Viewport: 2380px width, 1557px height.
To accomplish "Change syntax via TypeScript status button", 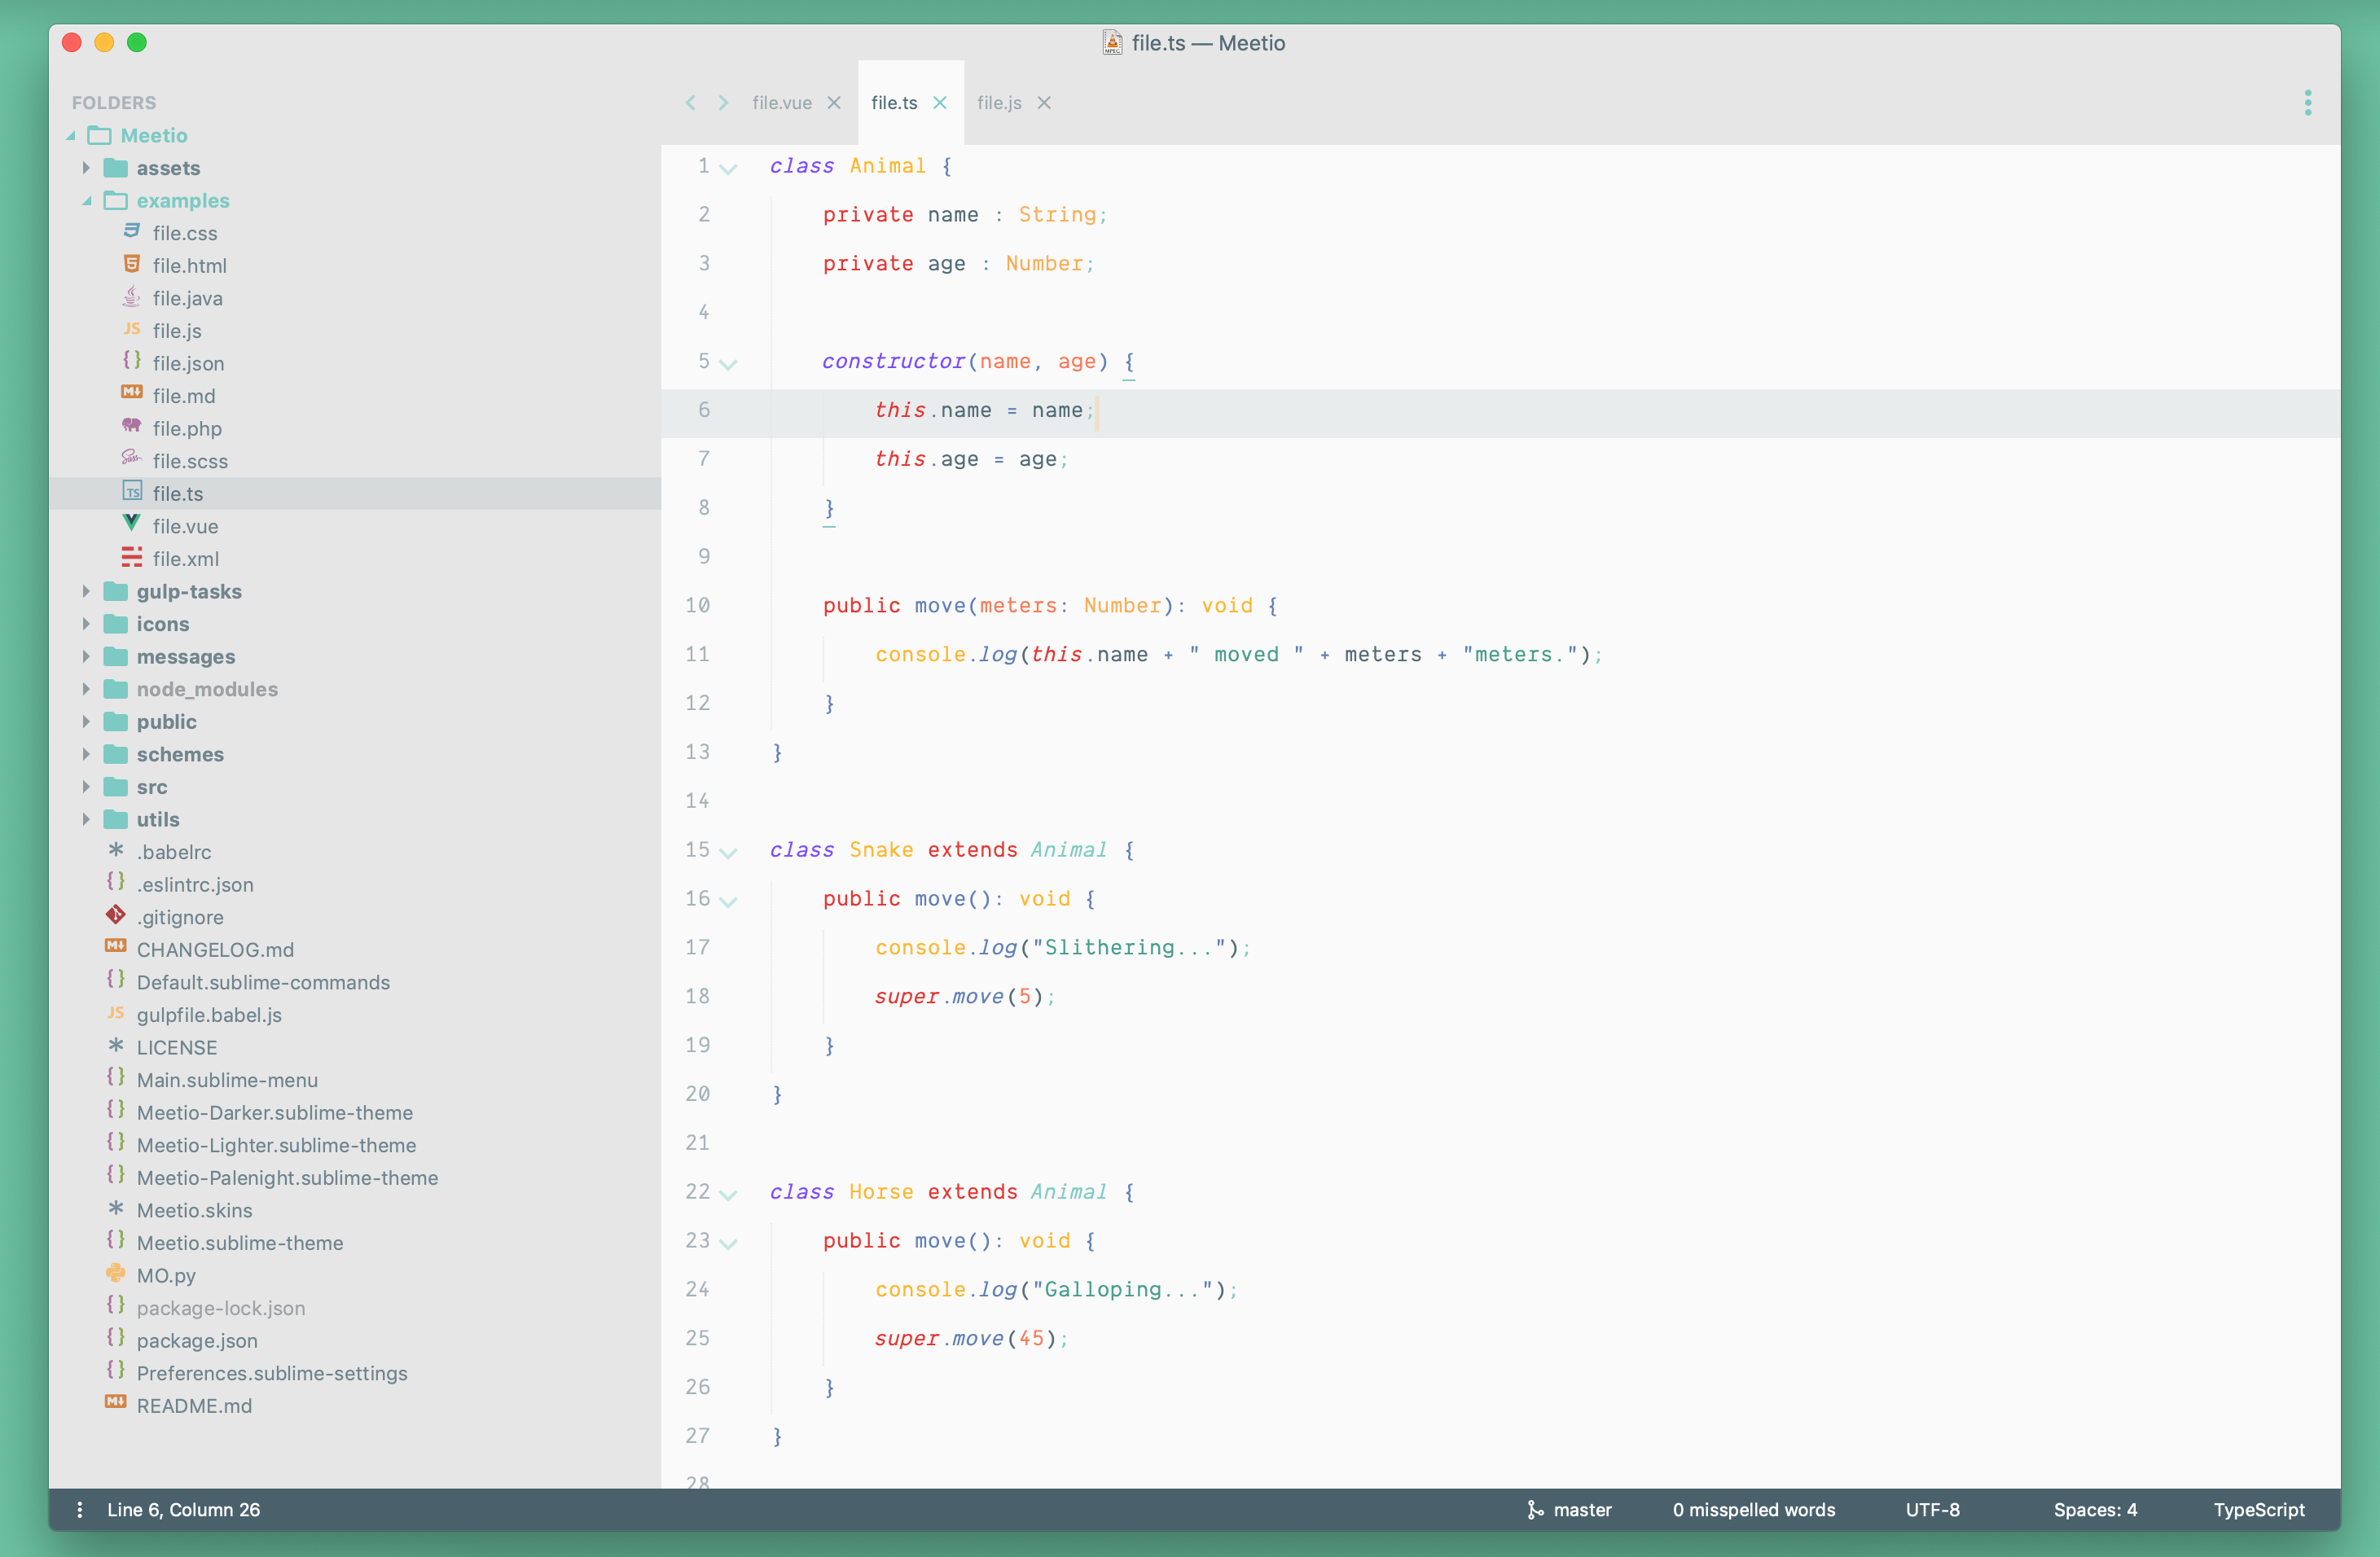I will pyautogui.click(x=2258, y=1509).
